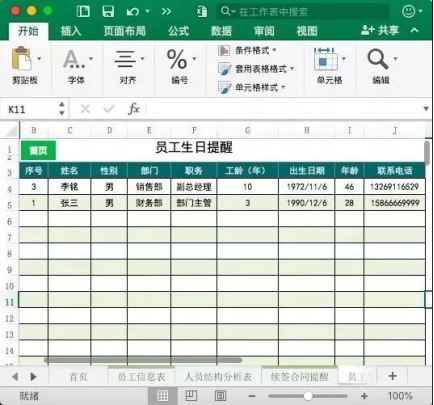The height and width of the screenshot is (405, 434).
Task: Expand the formula bar chevron
Action: tap(426, 109)
